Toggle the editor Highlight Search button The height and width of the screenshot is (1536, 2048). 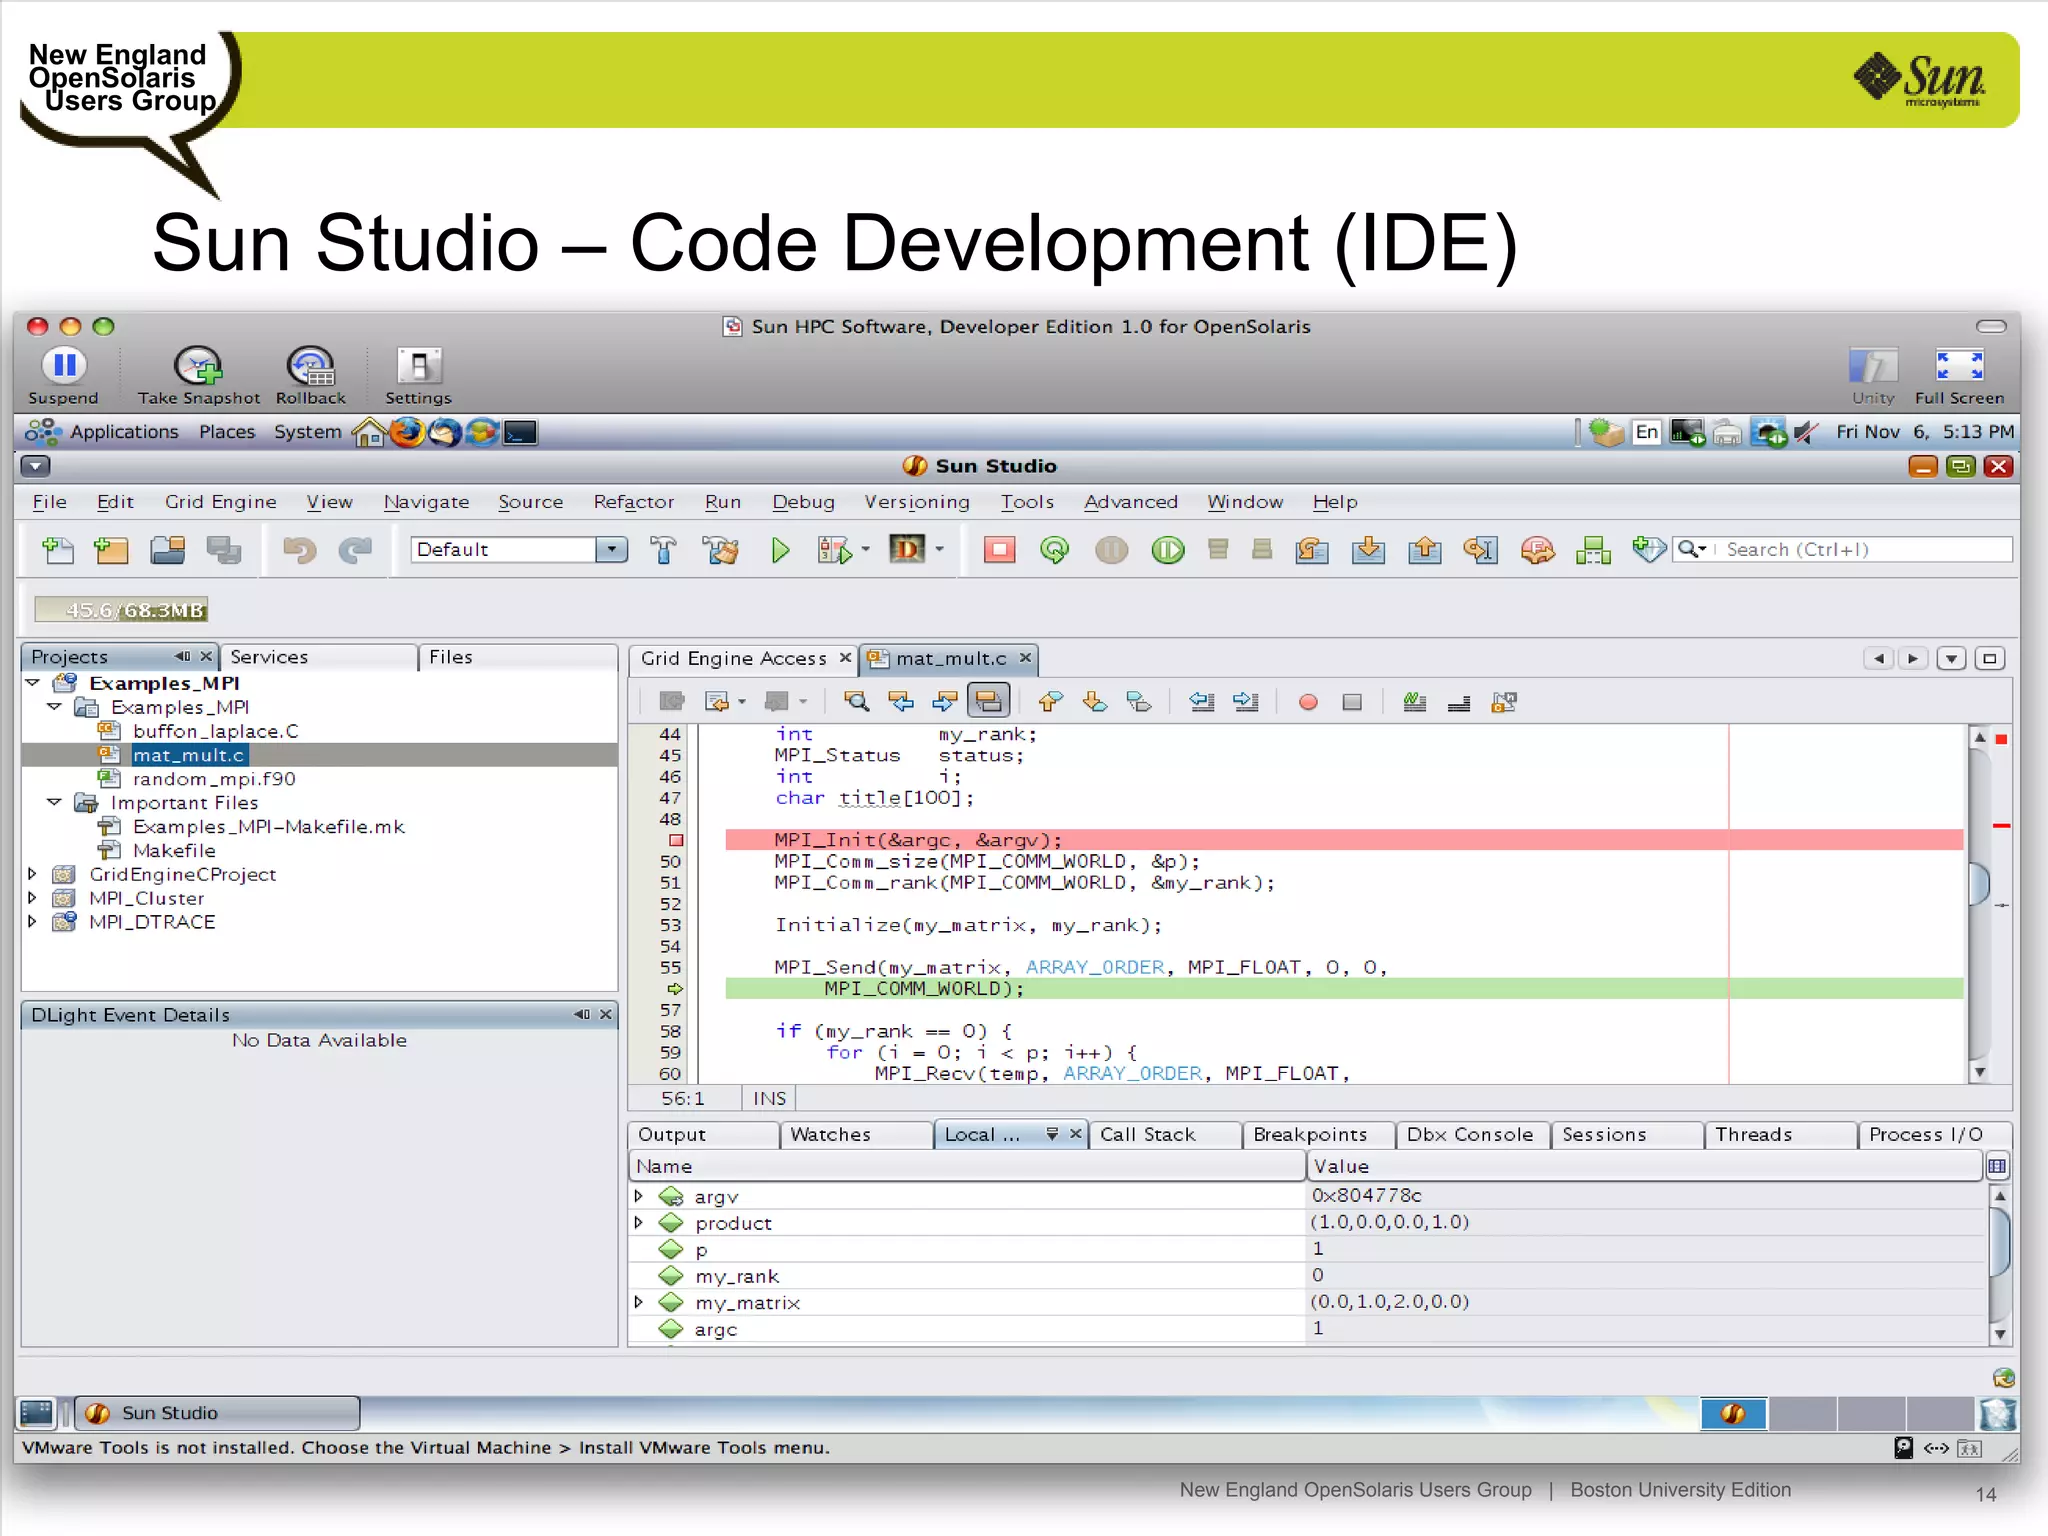coord(988,702)
